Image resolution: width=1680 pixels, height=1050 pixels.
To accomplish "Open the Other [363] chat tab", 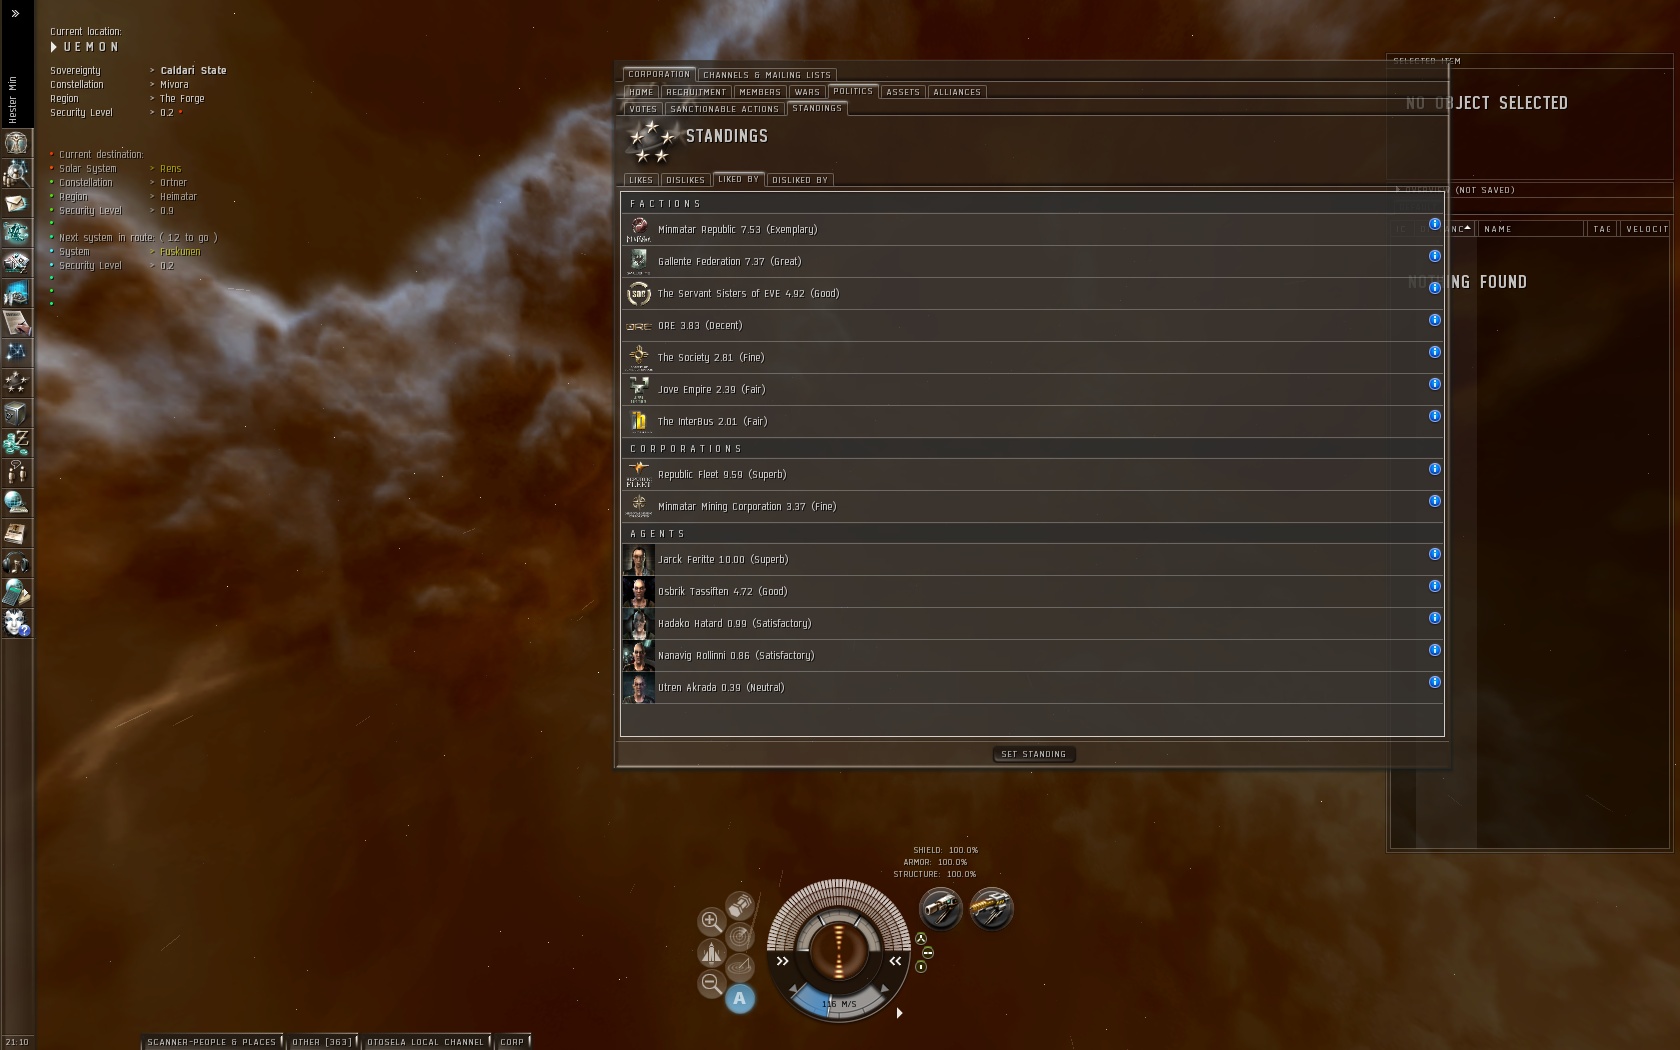I will 322,1041.
